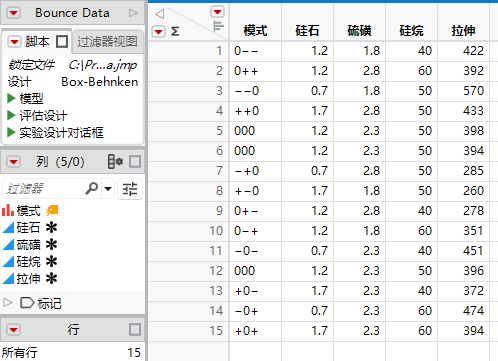
Task: Expand the 标记 group
Action: (7, 303)
